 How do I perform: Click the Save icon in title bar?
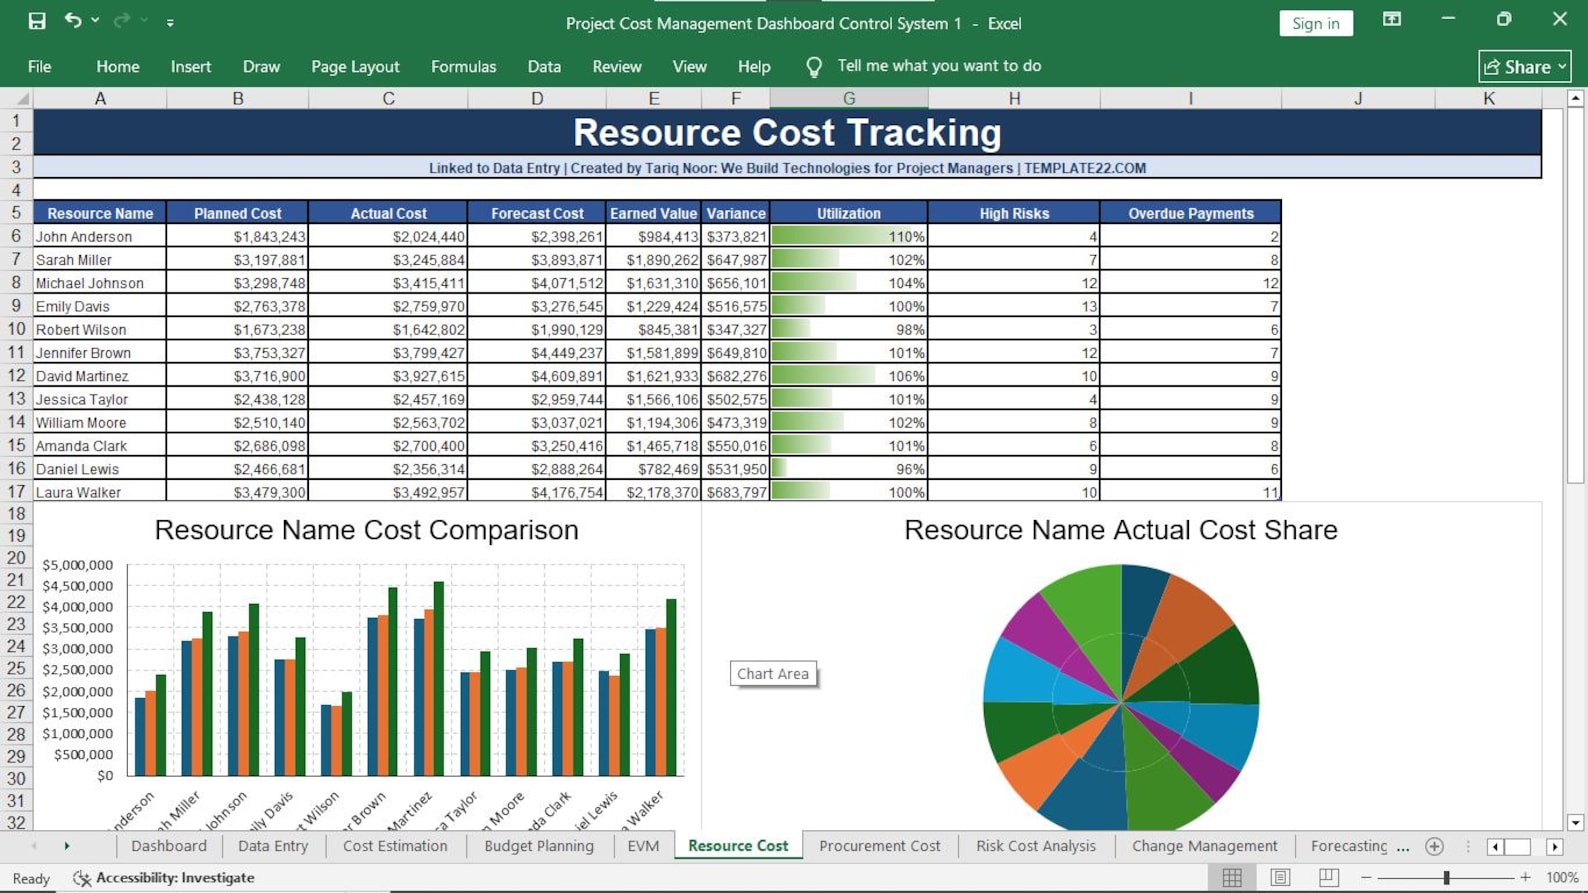point(37,21)
